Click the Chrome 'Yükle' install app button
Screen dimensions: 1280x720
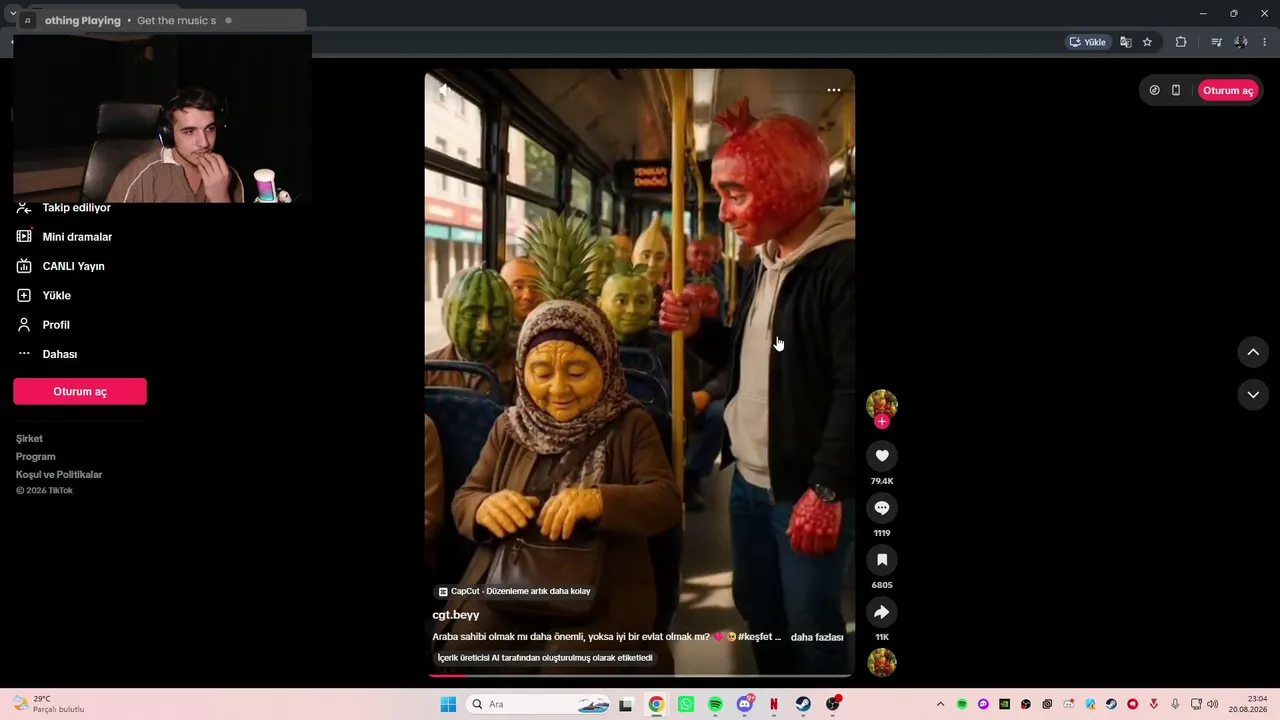[1088, 42]
